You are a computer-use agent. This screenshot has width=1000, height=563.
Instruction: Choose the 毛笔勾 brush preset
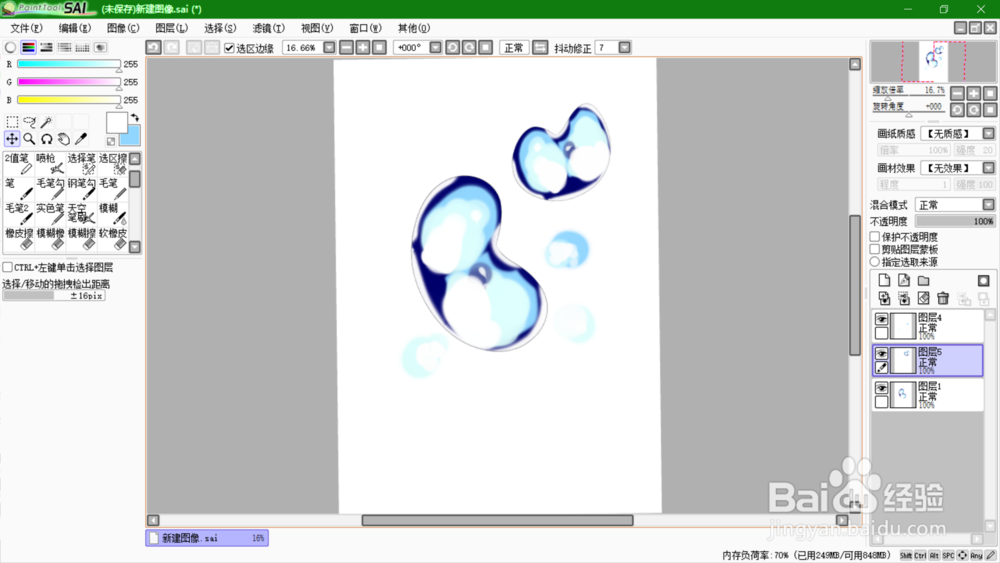tap(50, 188)
